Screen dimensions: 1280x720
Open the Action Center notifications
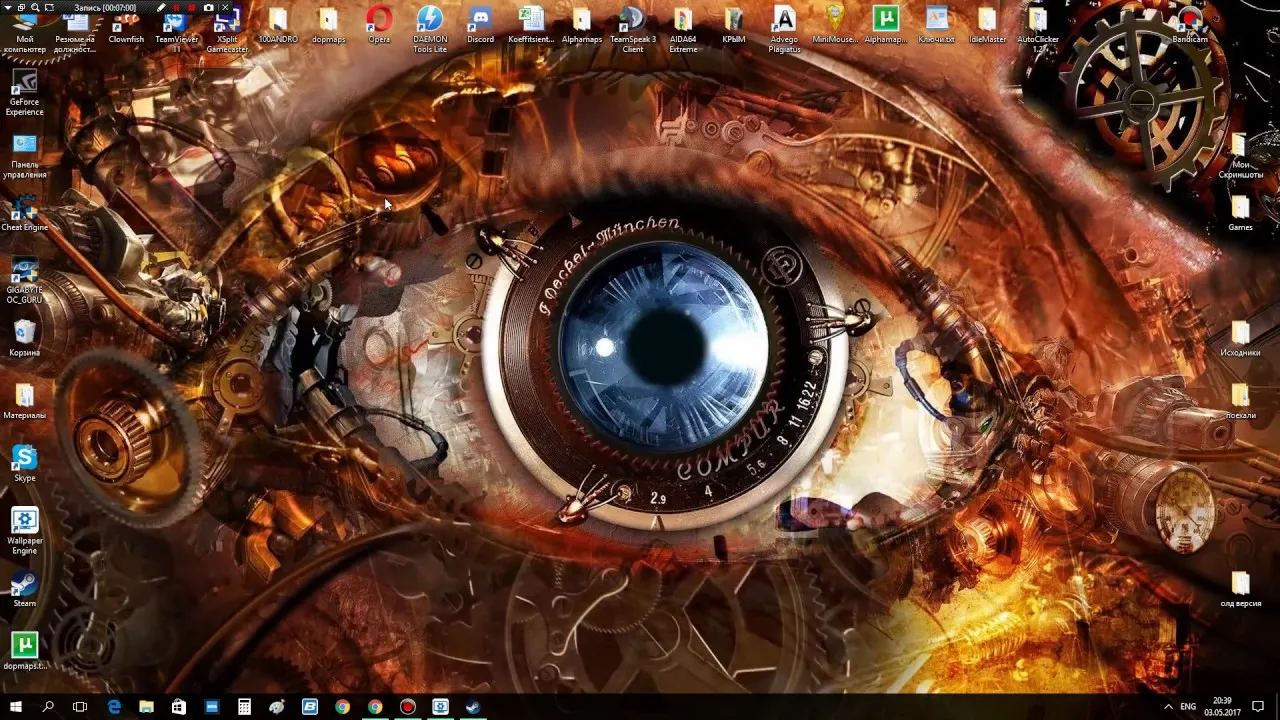click(1260, 707)
